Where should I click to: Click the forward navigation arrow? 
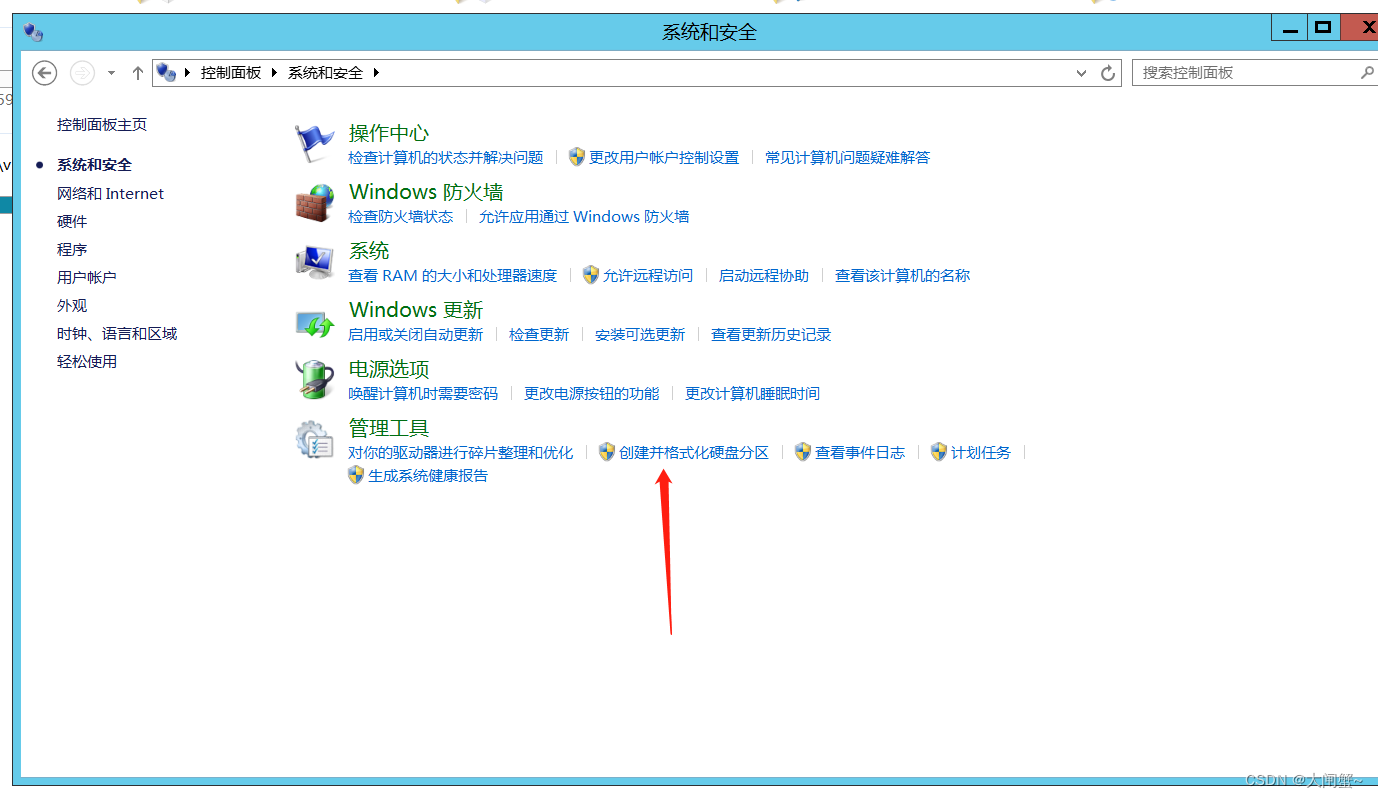point(82,73)
